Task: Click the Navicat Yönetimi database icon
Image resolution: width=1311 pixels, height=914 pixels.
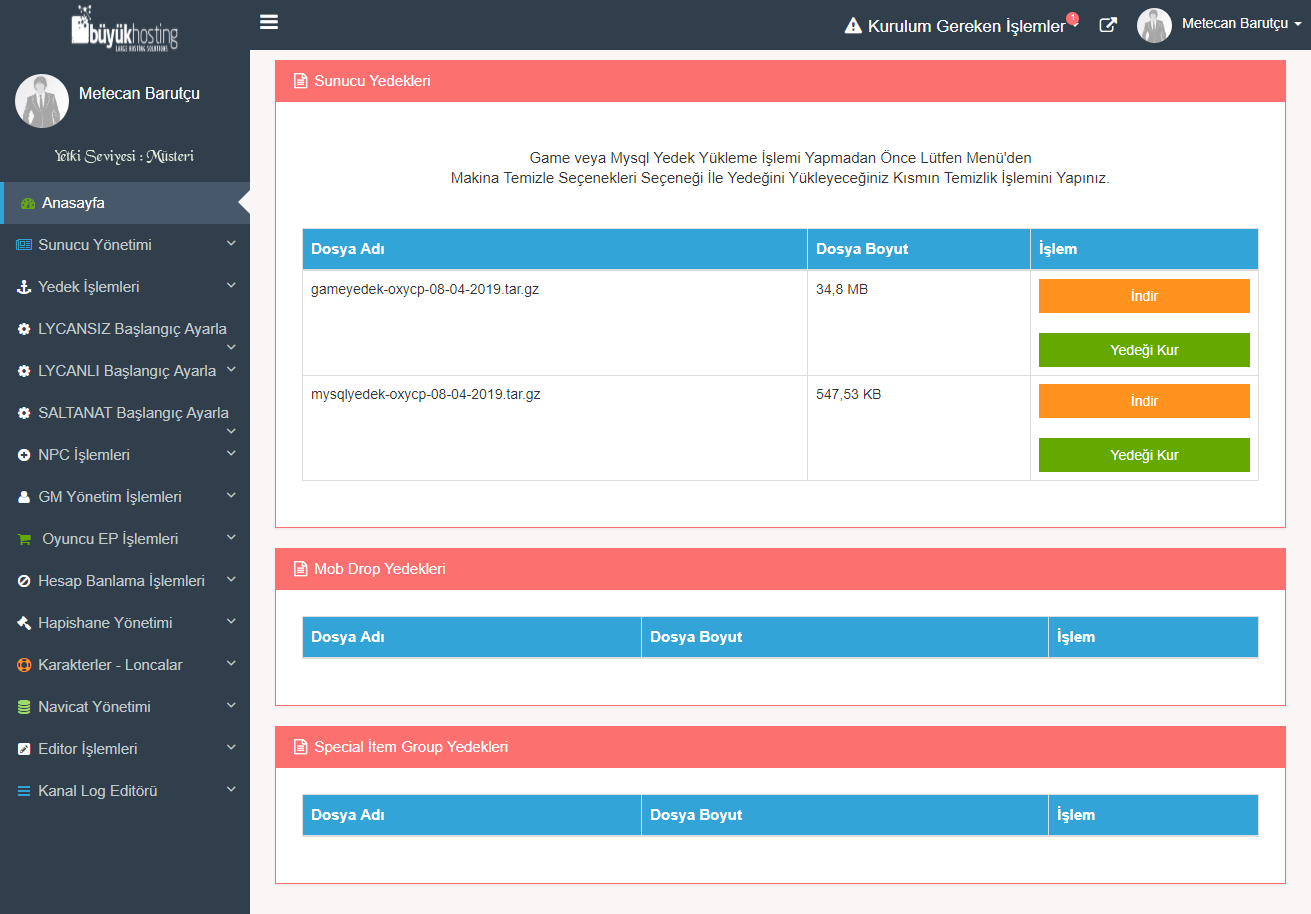Action: 24,707
